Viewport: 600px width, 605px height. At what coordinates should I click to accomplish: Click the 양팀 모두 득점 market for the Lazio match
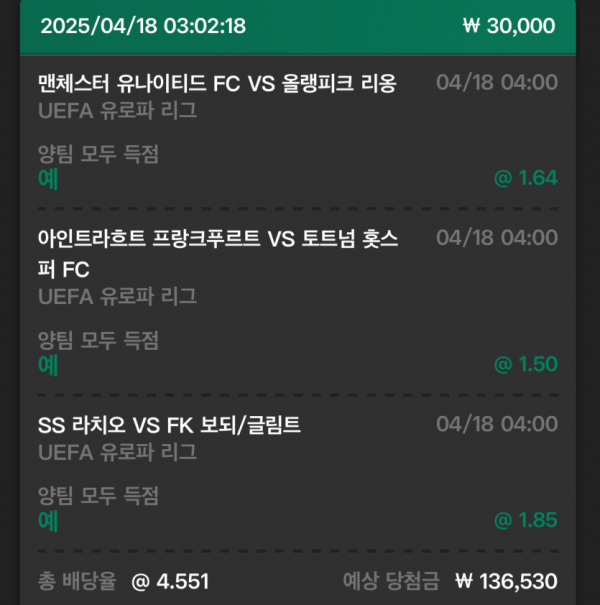click(x=98, y=496)
